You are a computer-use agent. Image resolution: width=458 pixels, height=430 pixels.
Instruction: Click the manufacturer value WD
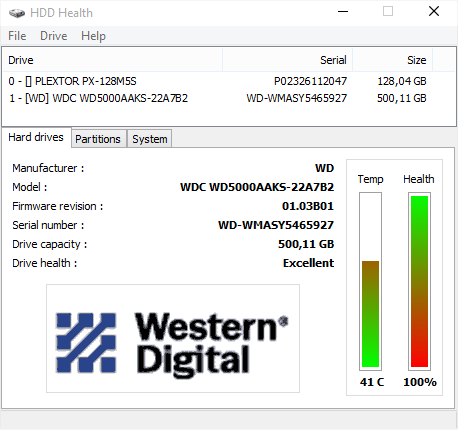[324, 168]
